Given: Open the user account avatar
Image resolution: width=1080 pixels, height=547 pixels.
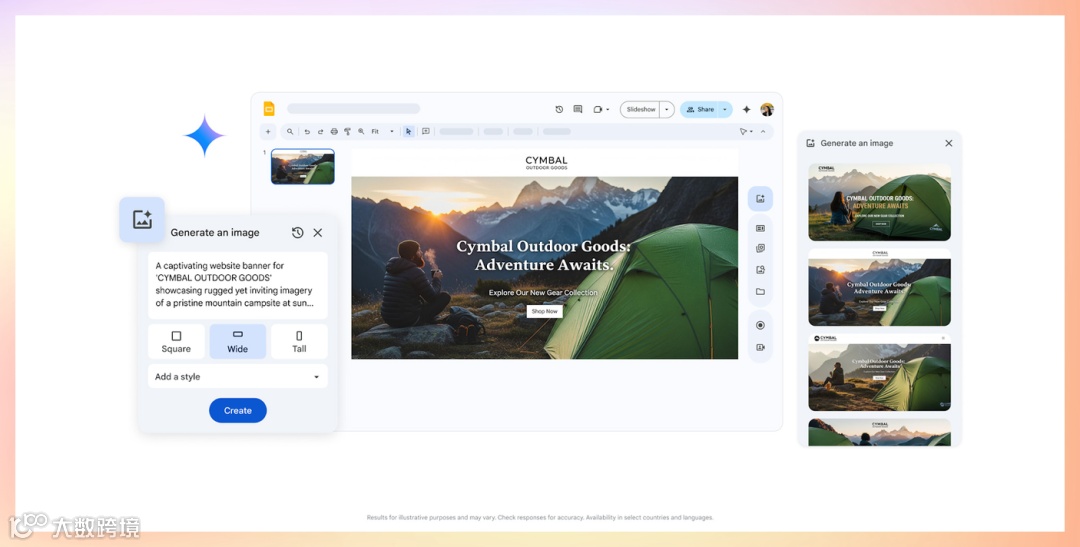Looking at the screenshot, I should pos(767,110).
